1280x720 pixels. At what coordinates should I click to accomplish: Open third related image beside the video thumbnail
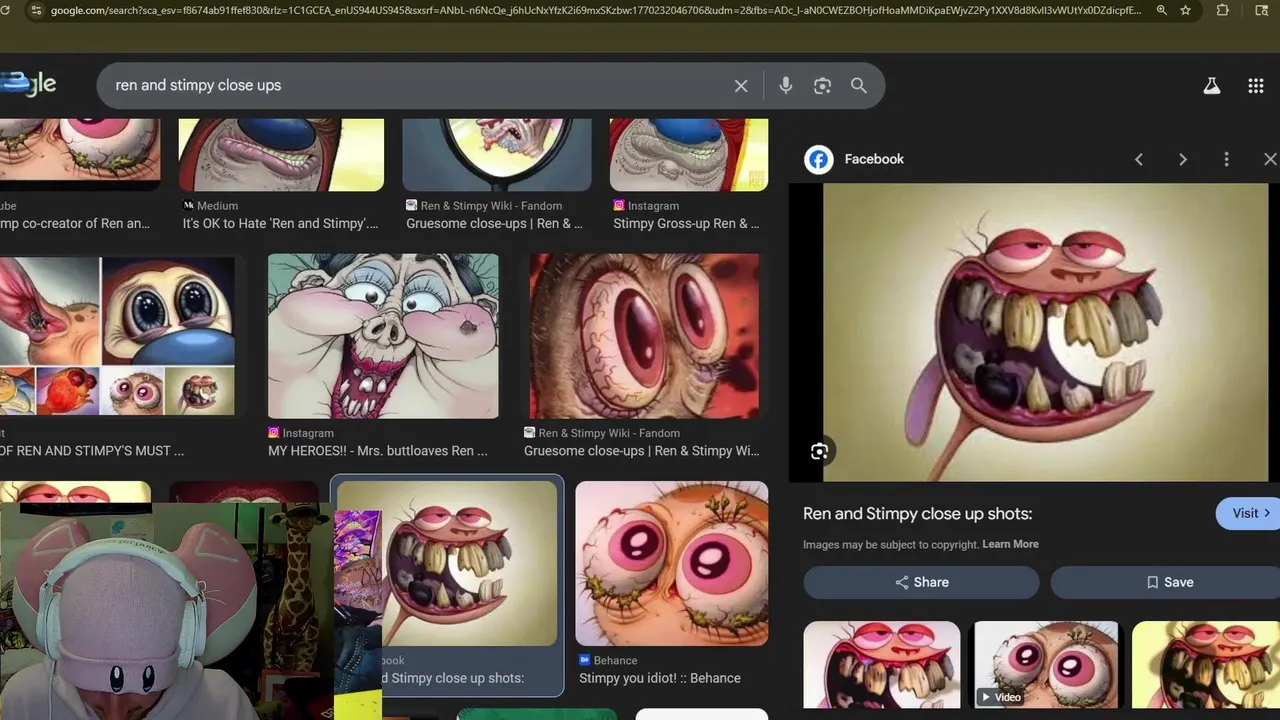pos(1206,664)
